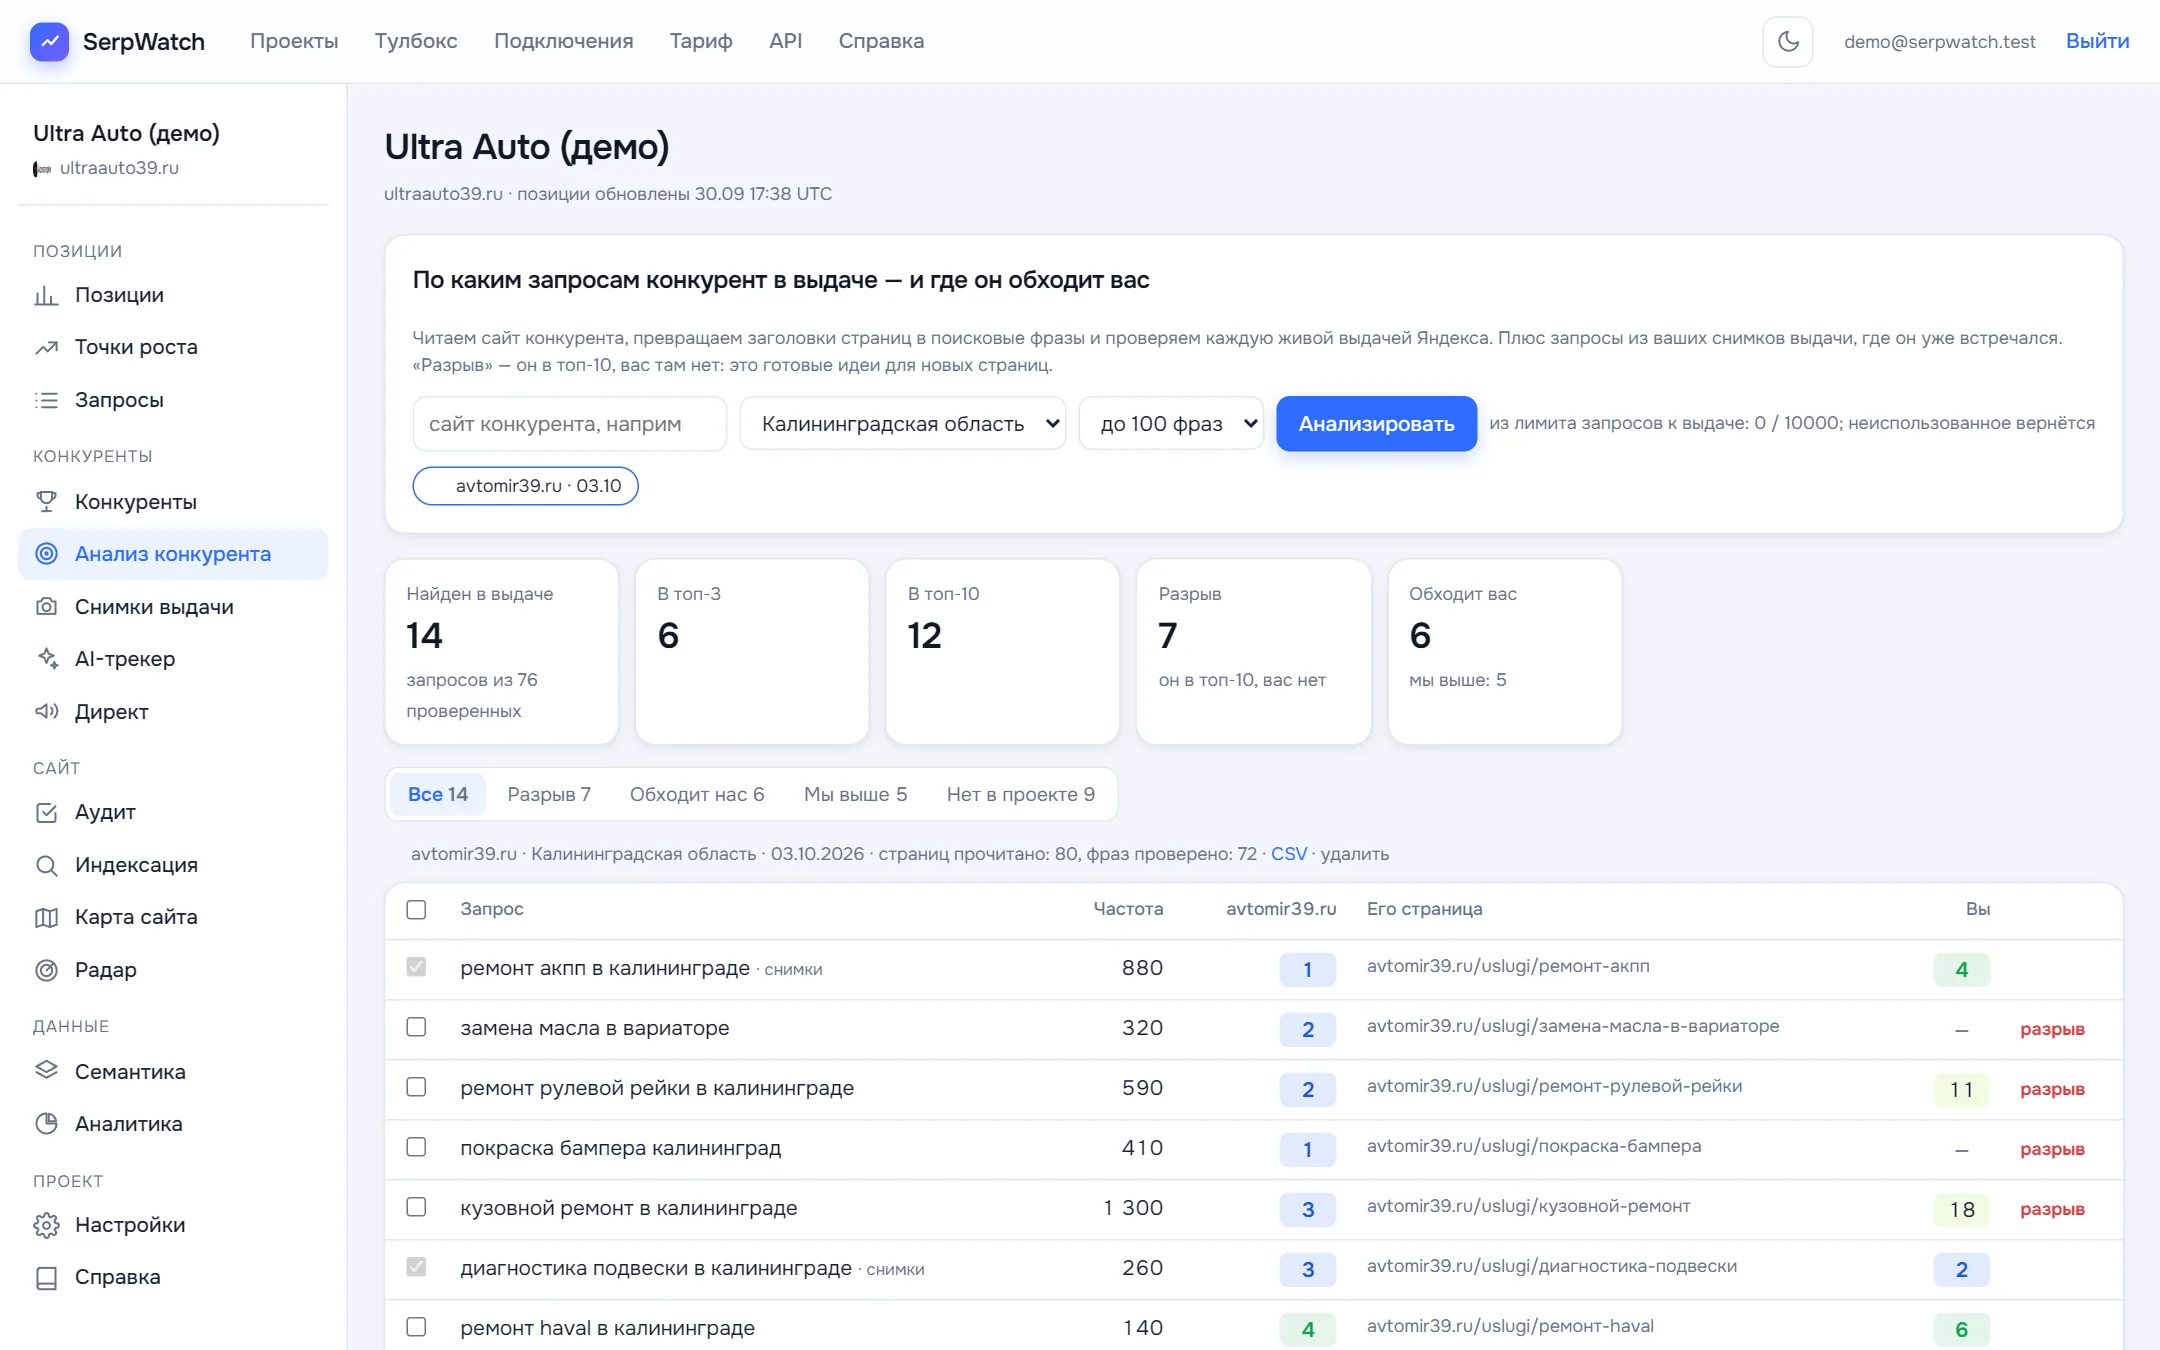Switch to the Мы выше 5 tab

tap(856, 794)
